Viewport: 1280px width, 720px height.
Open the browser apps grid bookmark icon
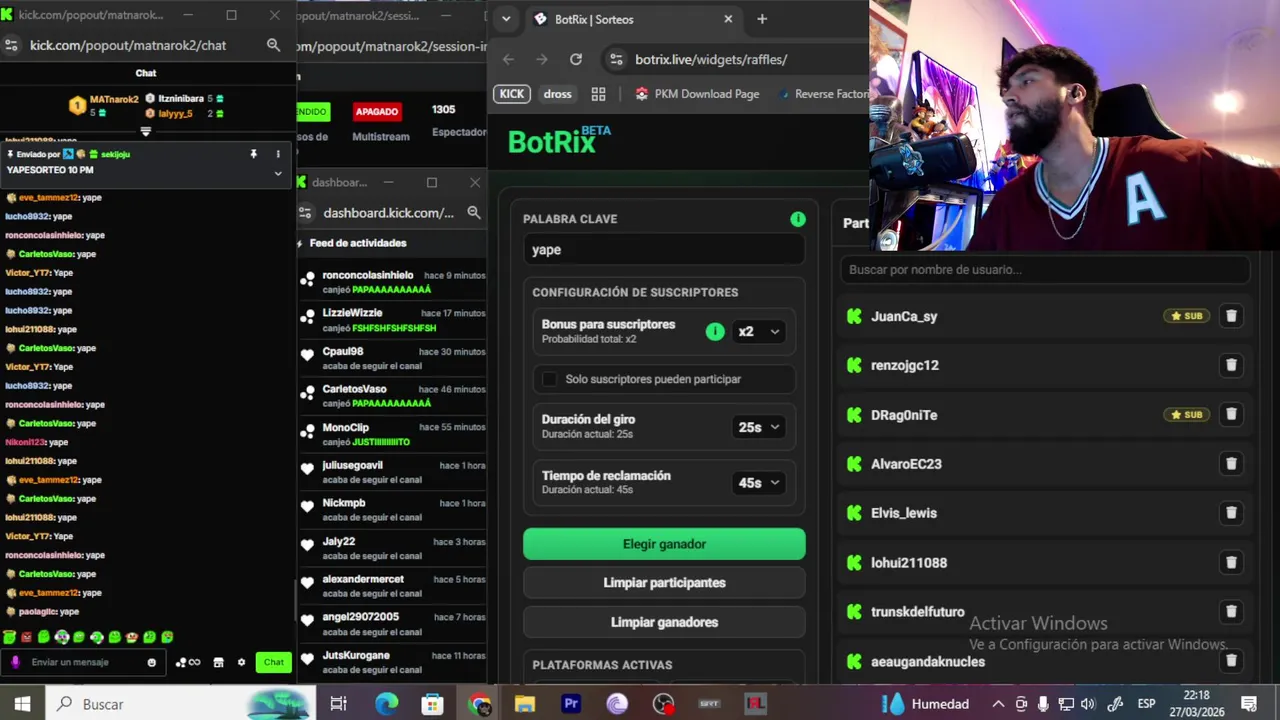coord(598,94)
